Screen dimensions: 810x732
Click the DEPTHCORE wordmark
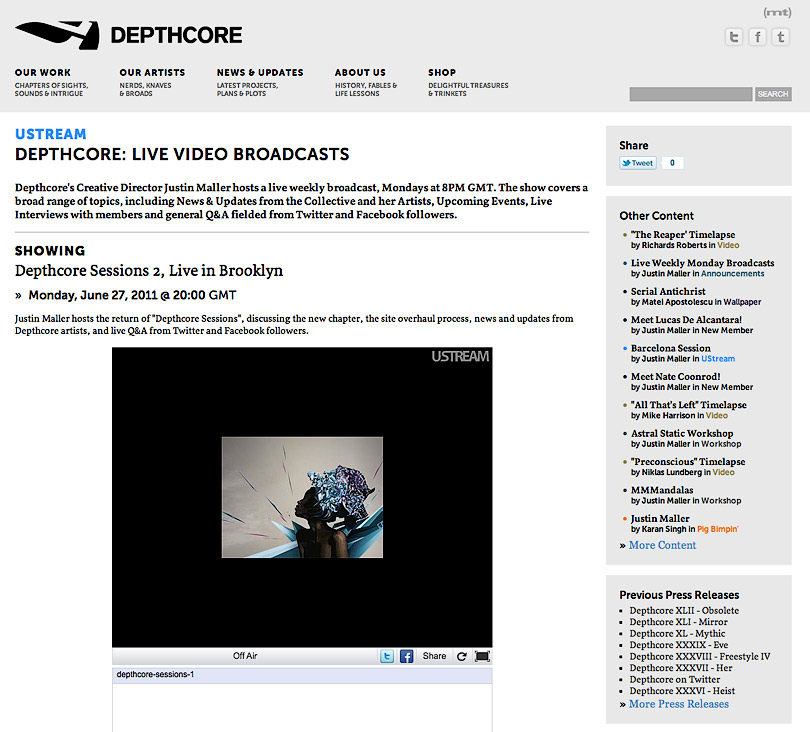[x=176, y=35]
